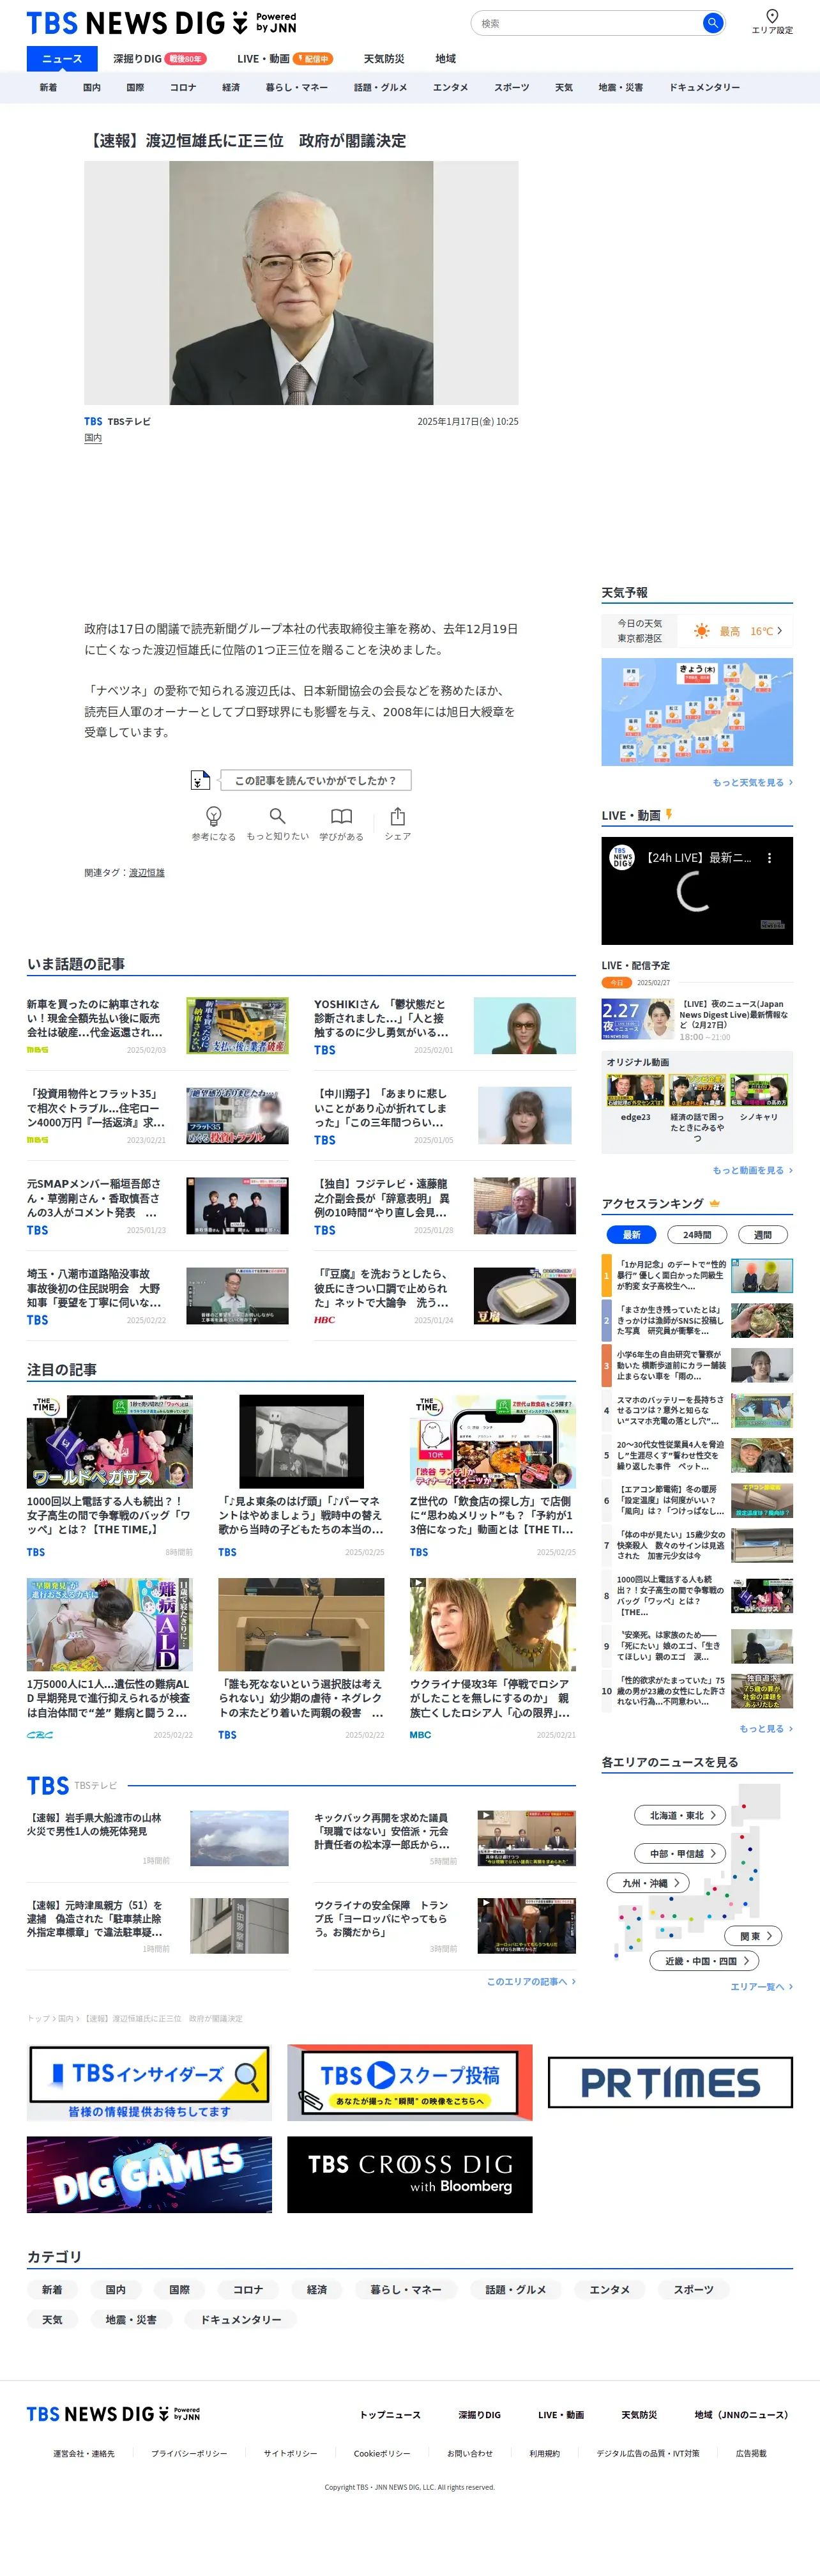Screen dimensions: 820x2576
Task: Select エンタメ in category nav bar
Action: [x=450, y=87]
